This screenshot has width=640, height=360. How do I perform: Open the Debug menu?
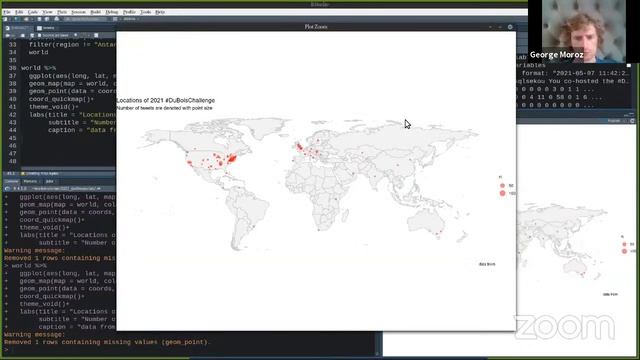[112, 12]
